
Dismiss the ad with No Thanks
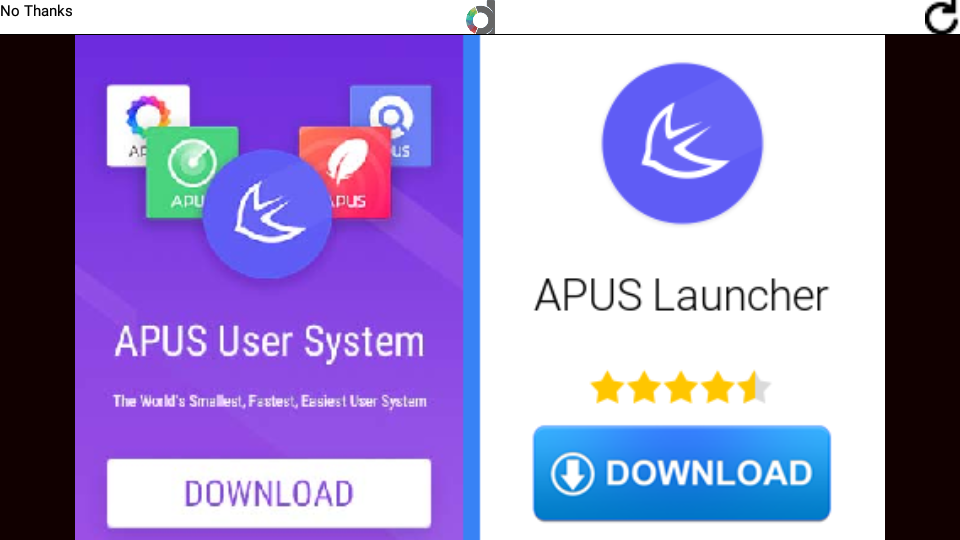[x=36, y=11]
